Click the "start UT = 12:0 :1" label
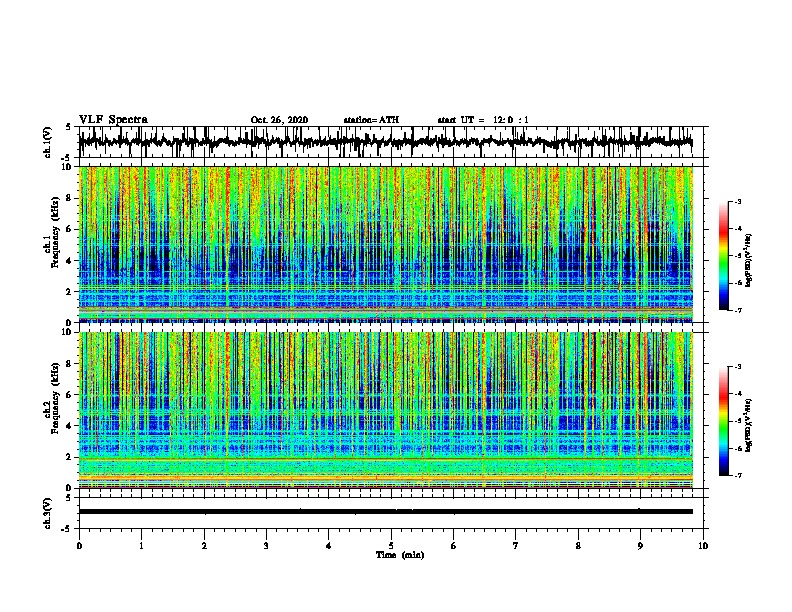Viewport: 792px width, 612px height. tap(483, 120)
